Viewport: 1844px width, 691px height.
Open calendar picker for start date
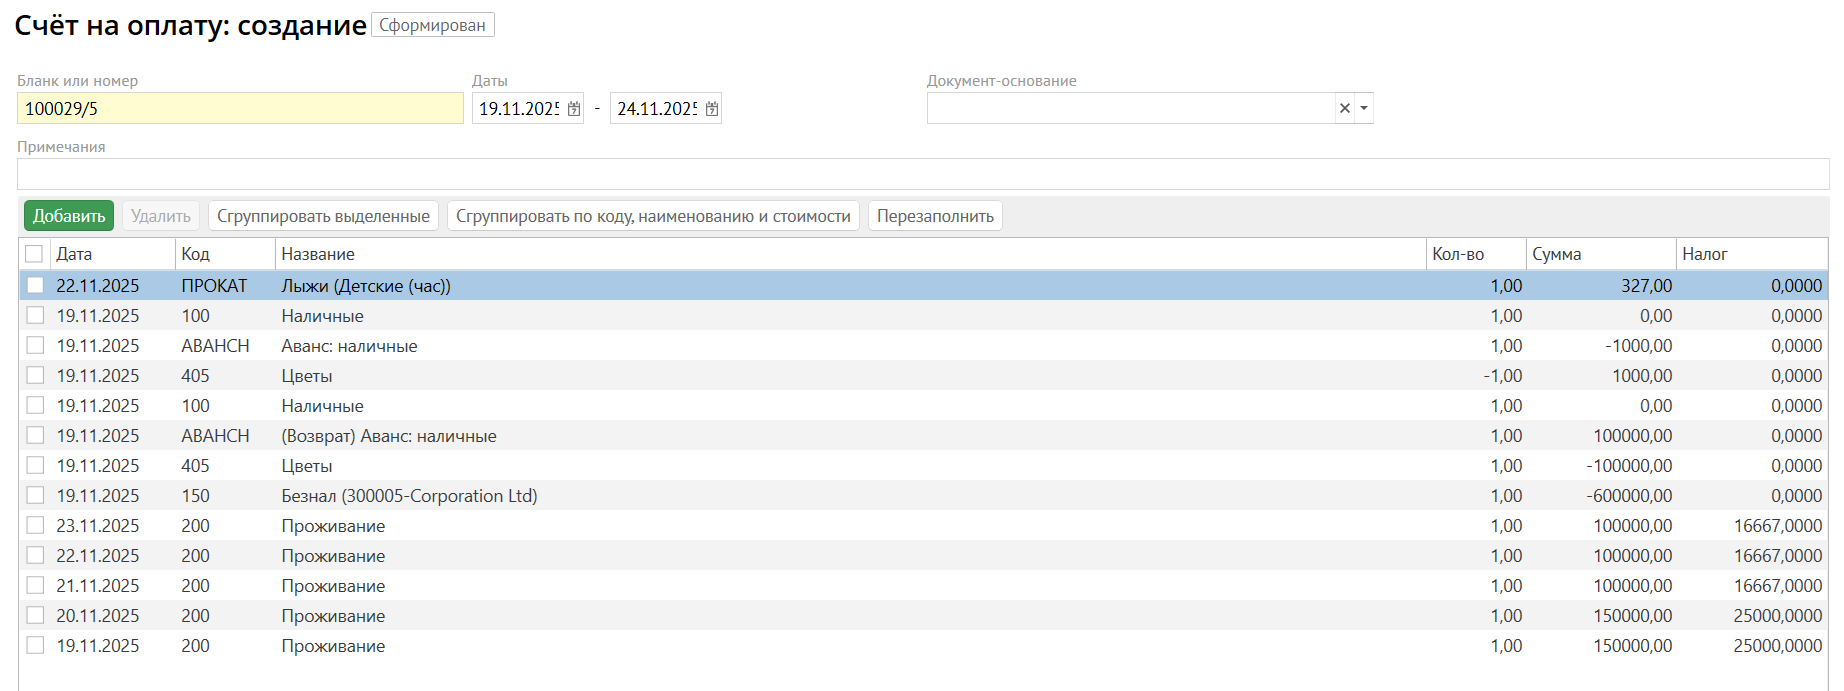pos(574,109)
